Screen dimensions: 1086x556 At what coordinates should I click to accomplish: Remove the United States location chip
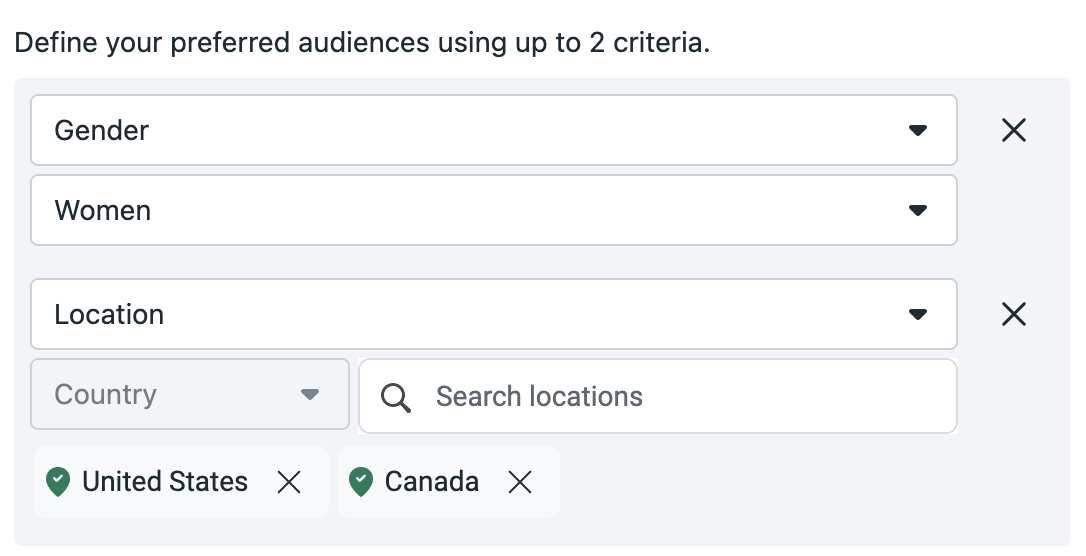[x=289, y=482]
